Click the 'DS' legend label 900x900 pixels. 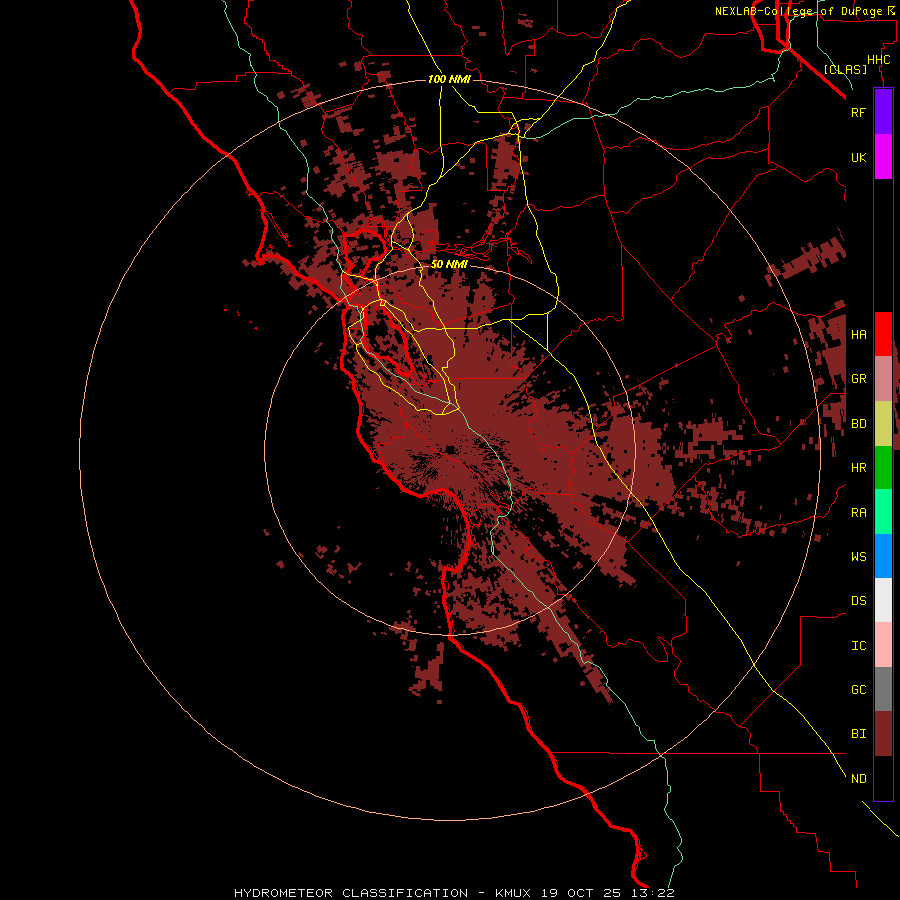click(x=858, y=601)
